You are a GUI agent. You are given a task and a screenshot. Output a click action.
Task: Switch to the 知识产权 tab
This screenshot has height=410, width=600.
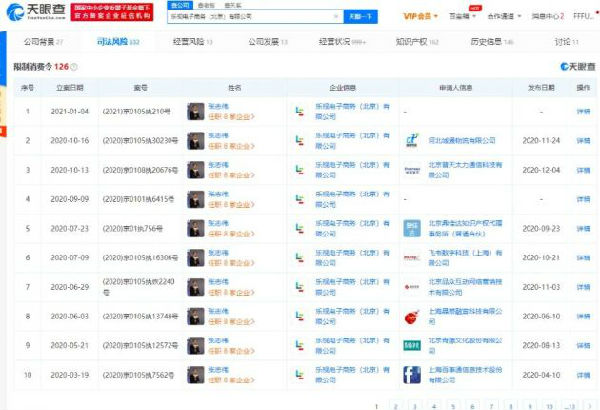[417, 42]
